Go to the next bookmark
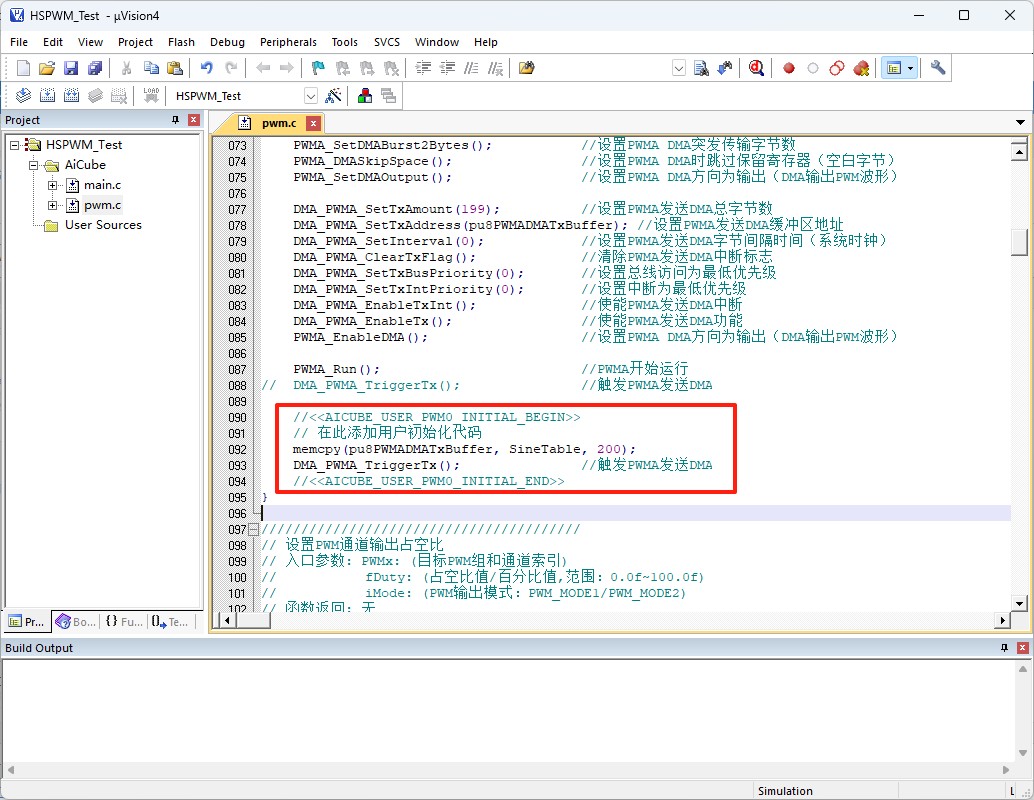 click(367, 68)
